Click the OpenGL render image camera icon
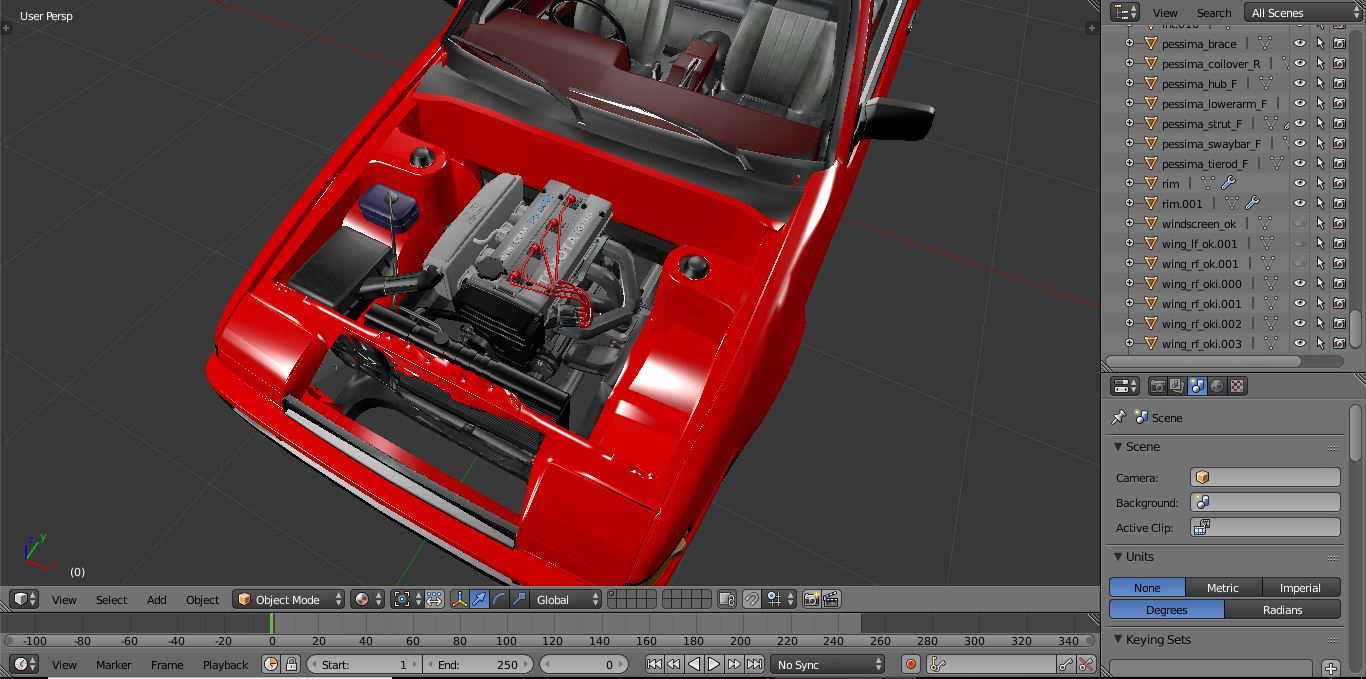The height and width of the screenshot is (679, 1366). click(x=811, y=599)
